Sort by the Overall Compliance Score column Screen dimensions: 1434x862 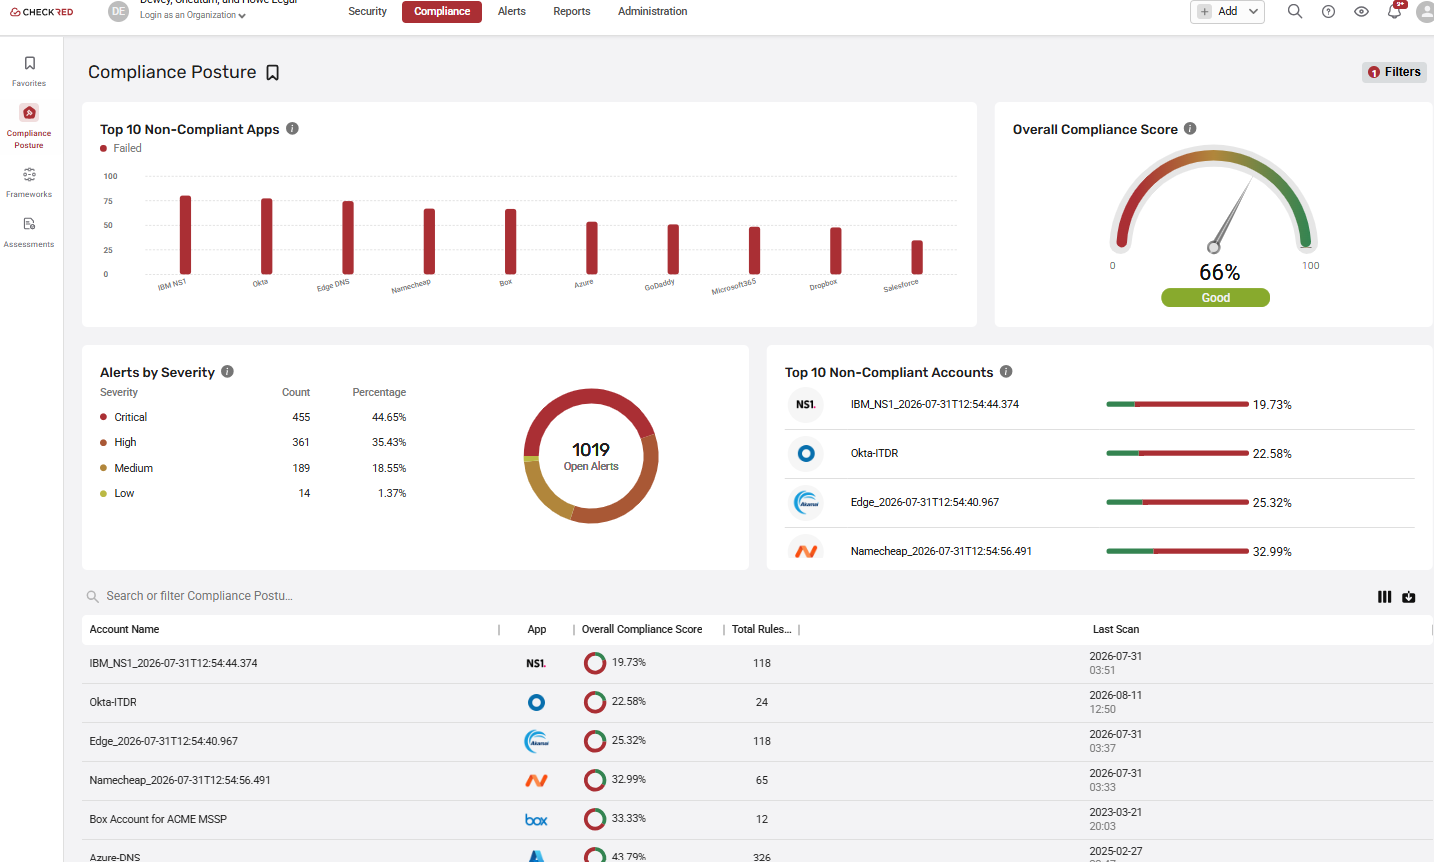[642, 629]
